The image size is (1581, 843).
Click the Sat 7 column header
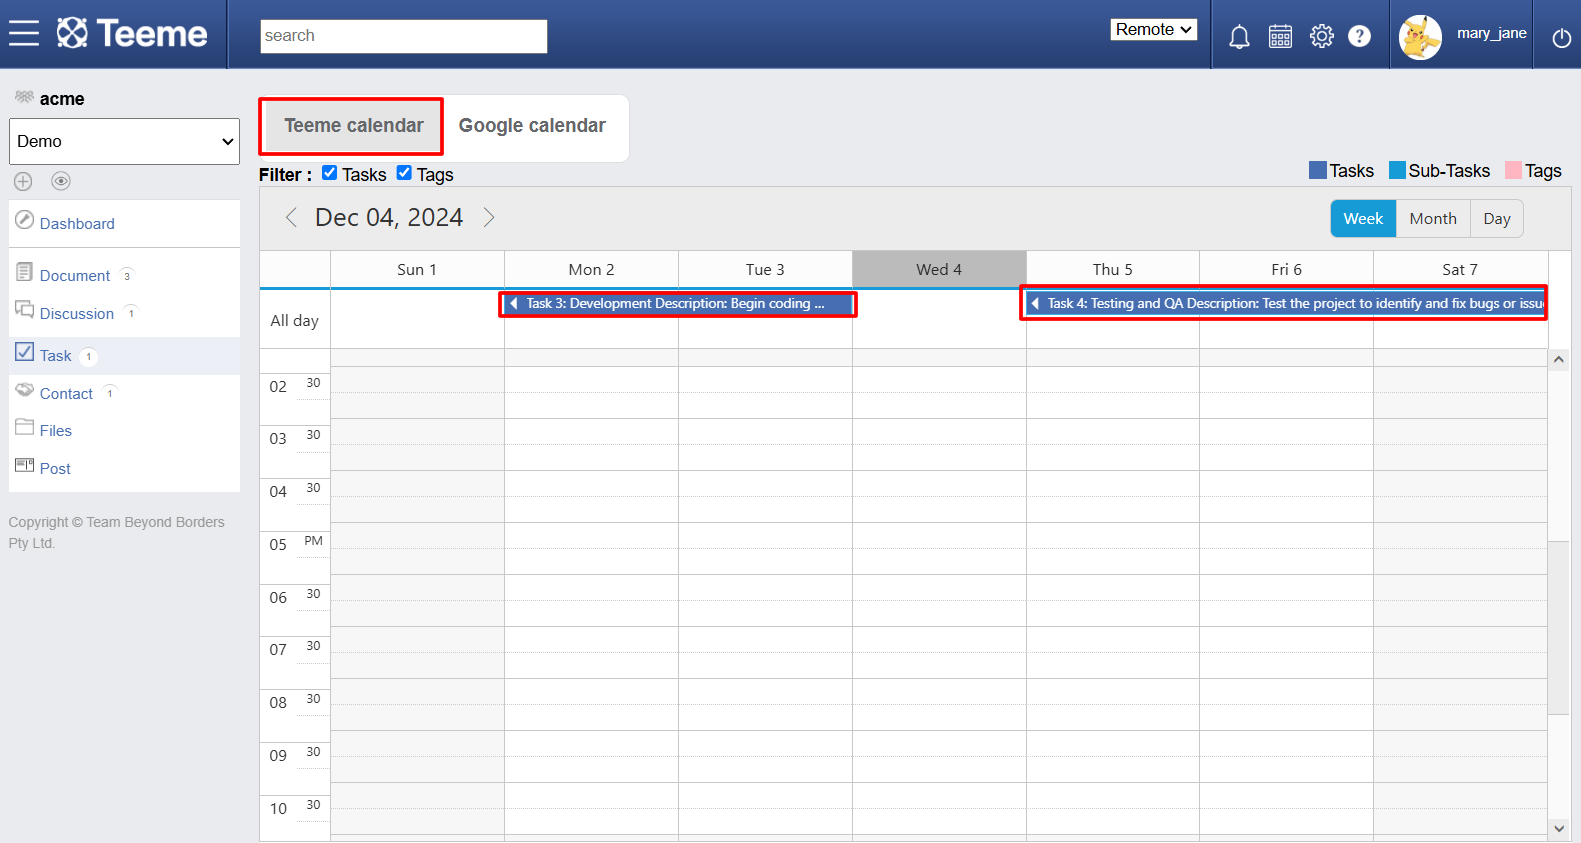[1460, 270]
